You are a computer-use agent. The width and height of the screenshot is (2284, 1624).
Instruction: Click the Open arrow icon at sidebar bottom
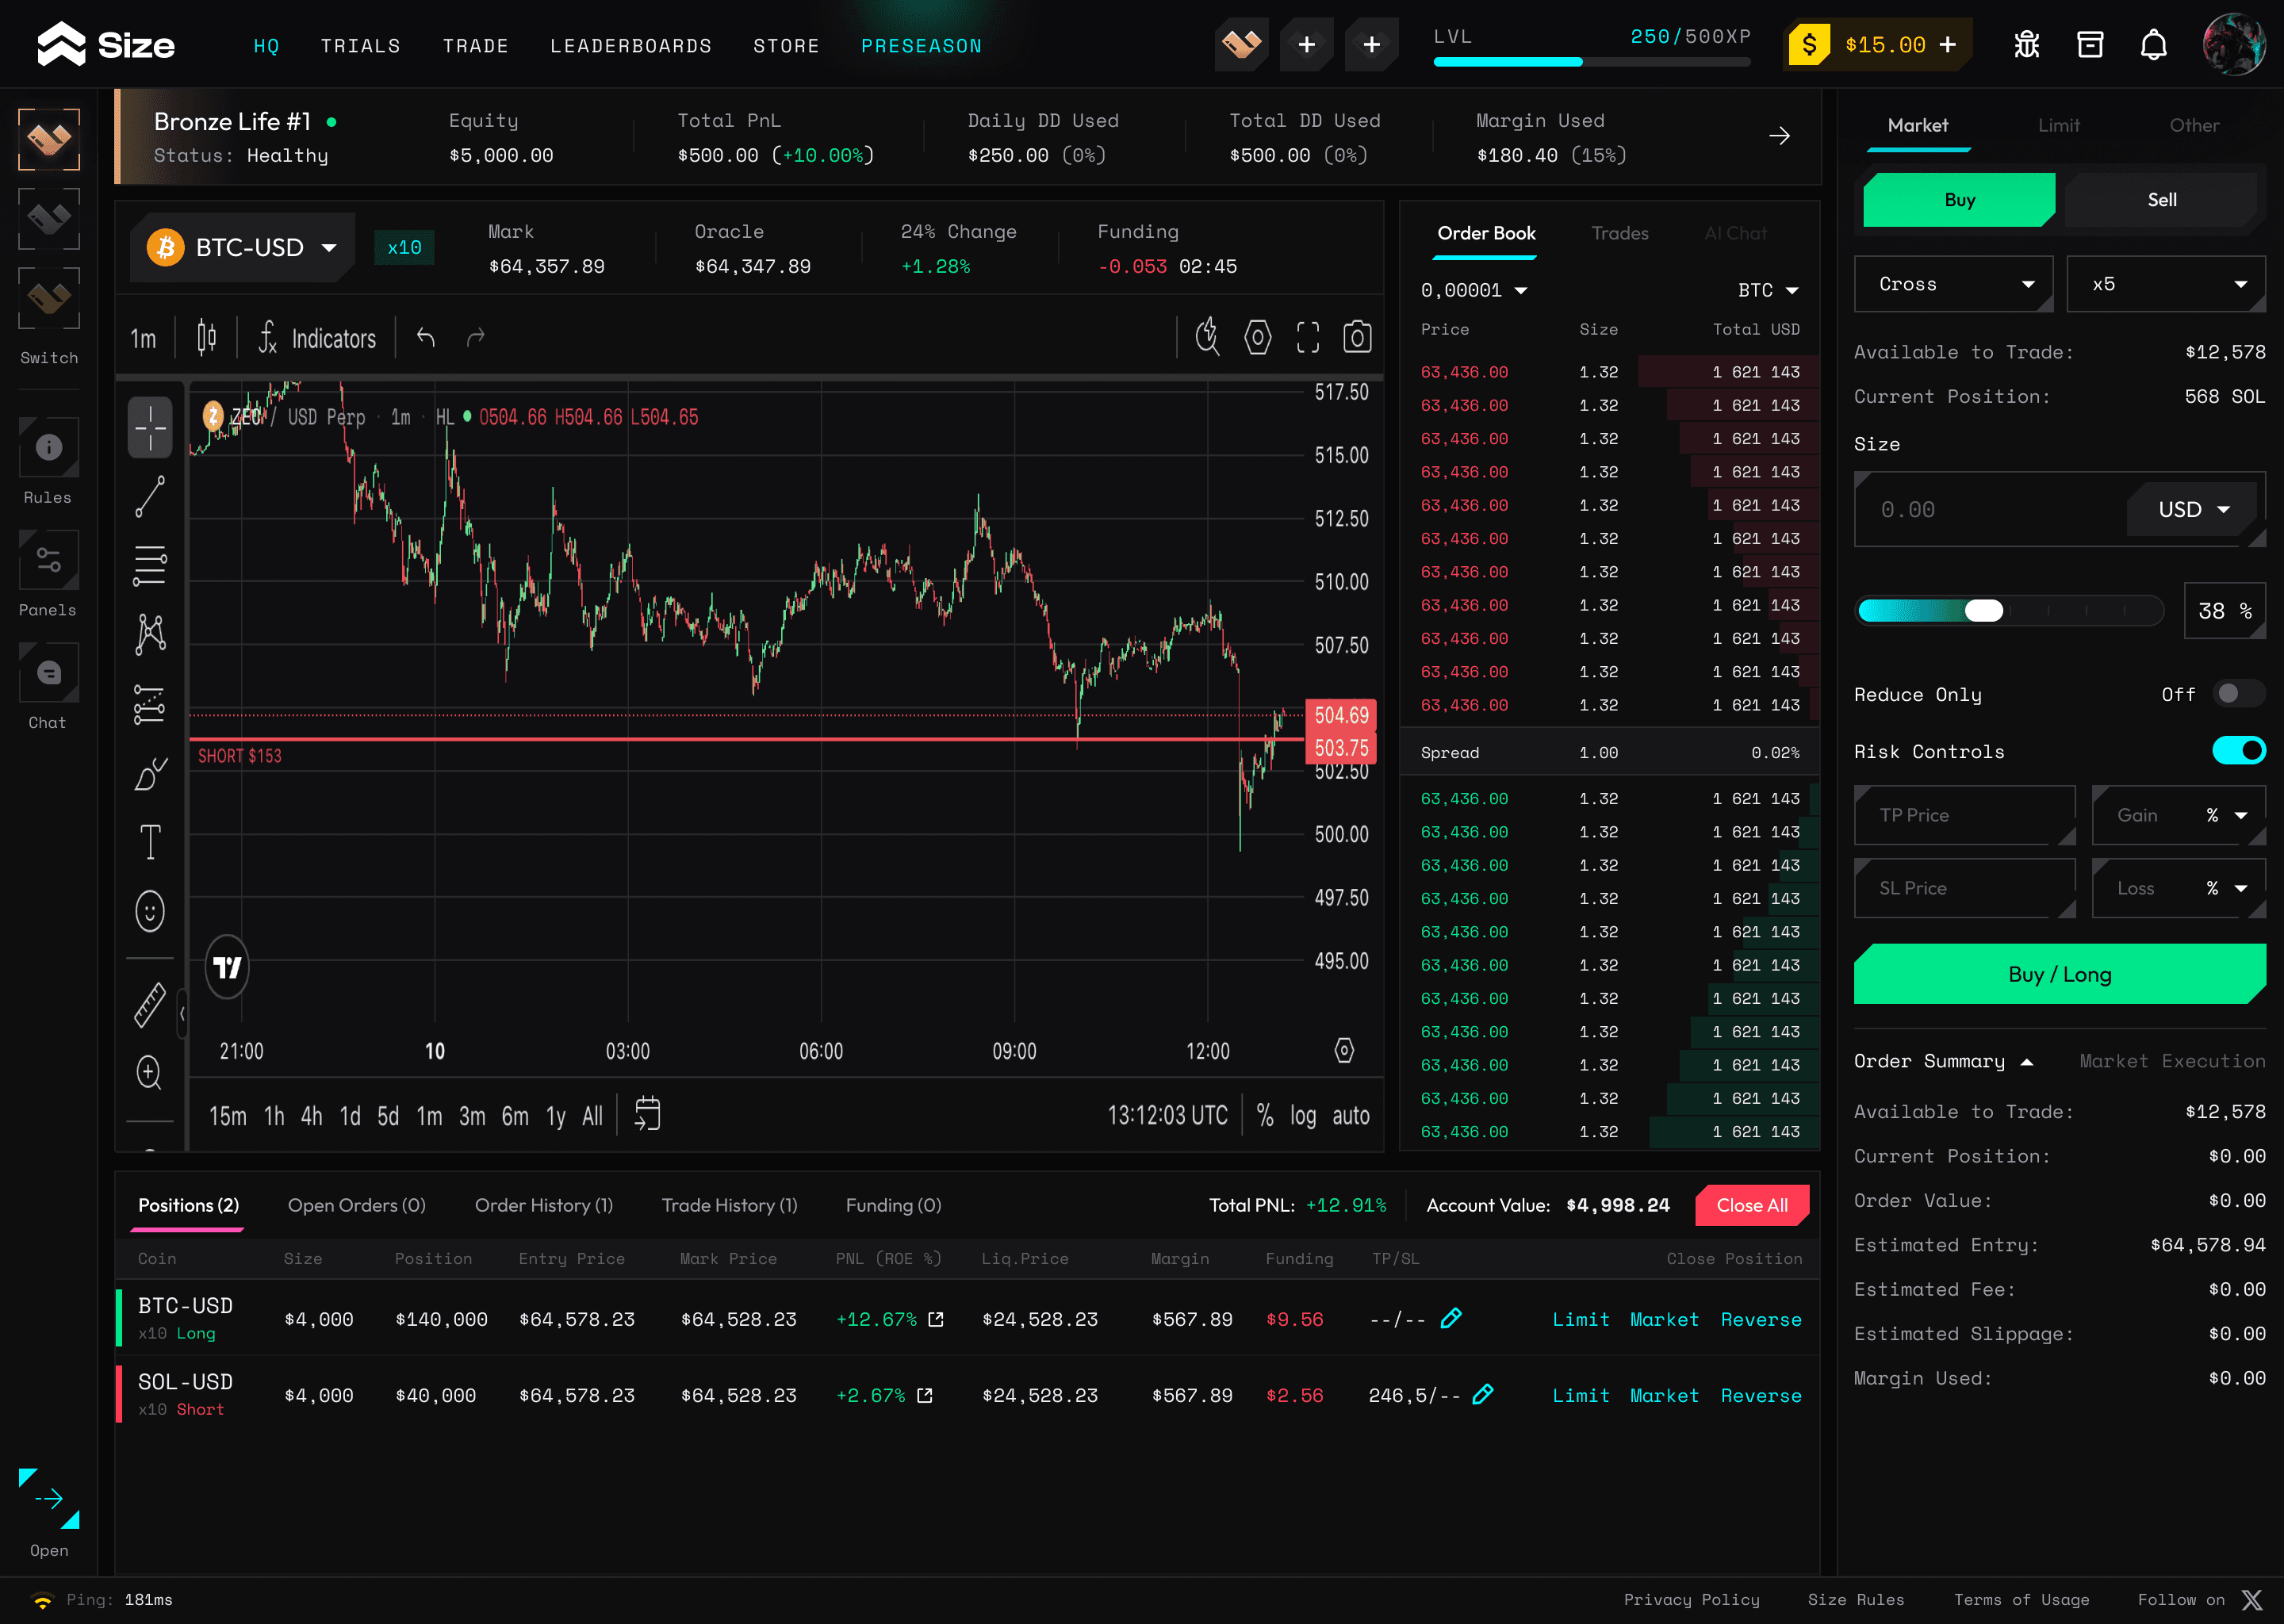click(49, 1498)
